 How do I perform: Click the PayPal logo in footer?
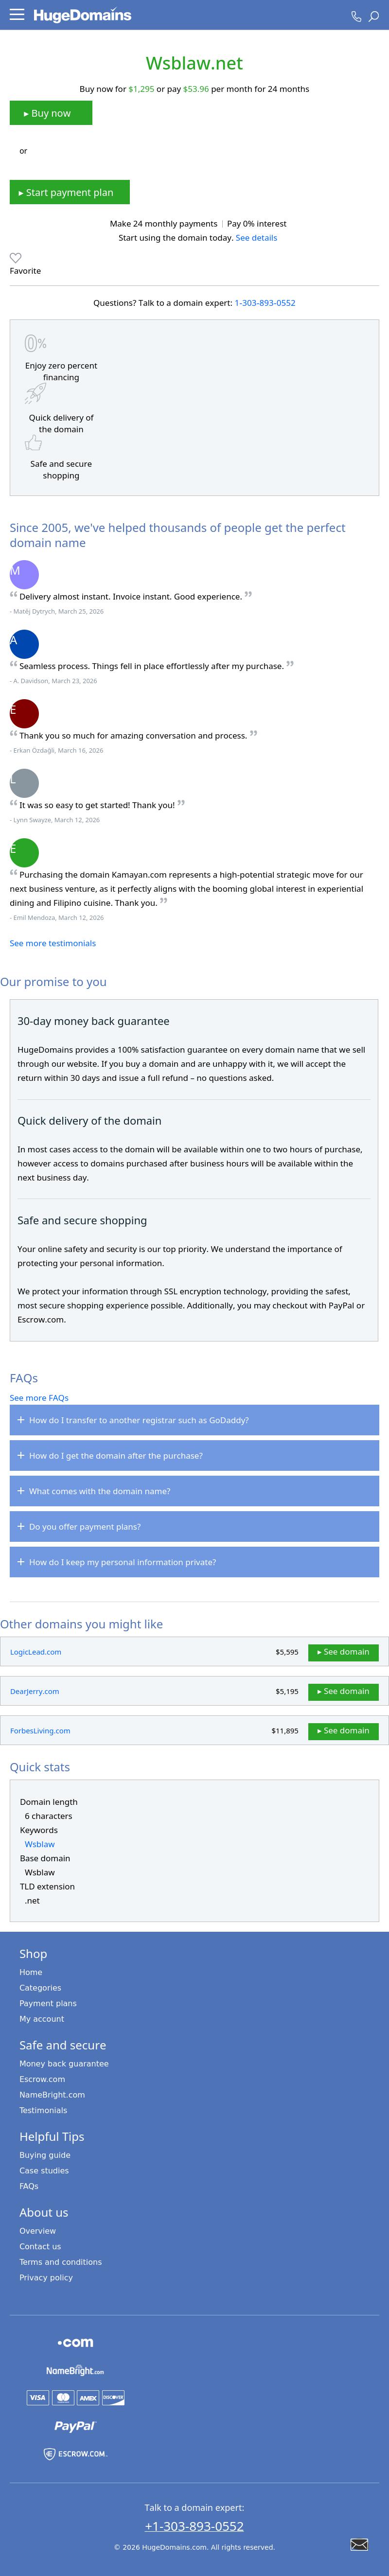74,2425
